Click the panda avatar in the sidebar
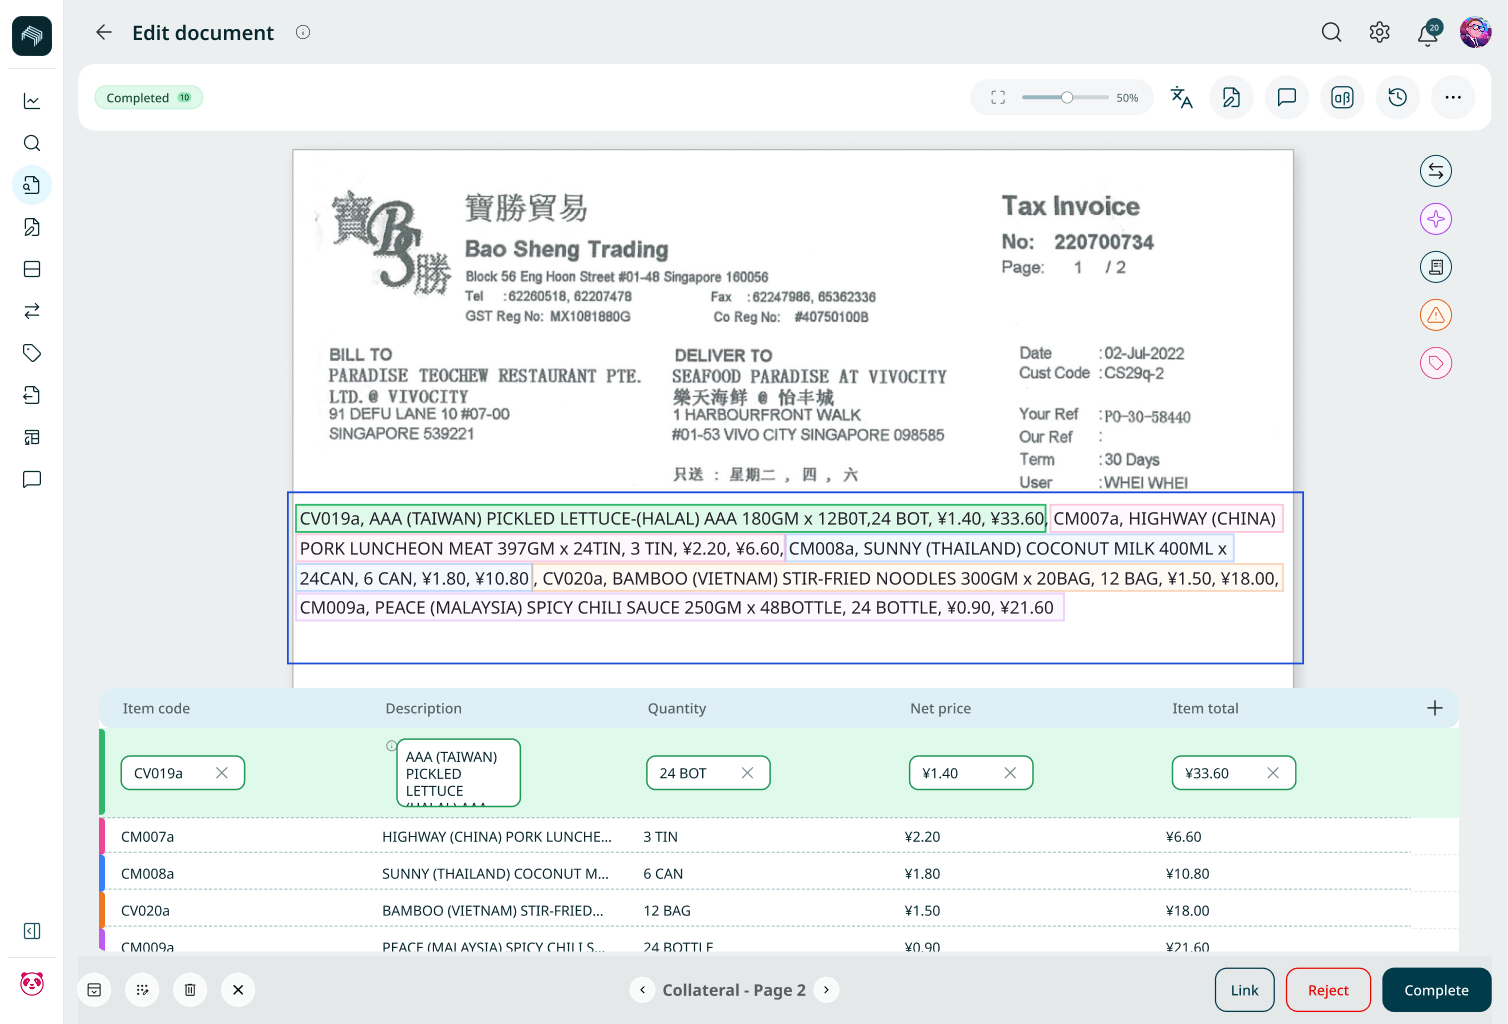Viewport: 1508px width, 1024px height. click(x=32, y=984)
